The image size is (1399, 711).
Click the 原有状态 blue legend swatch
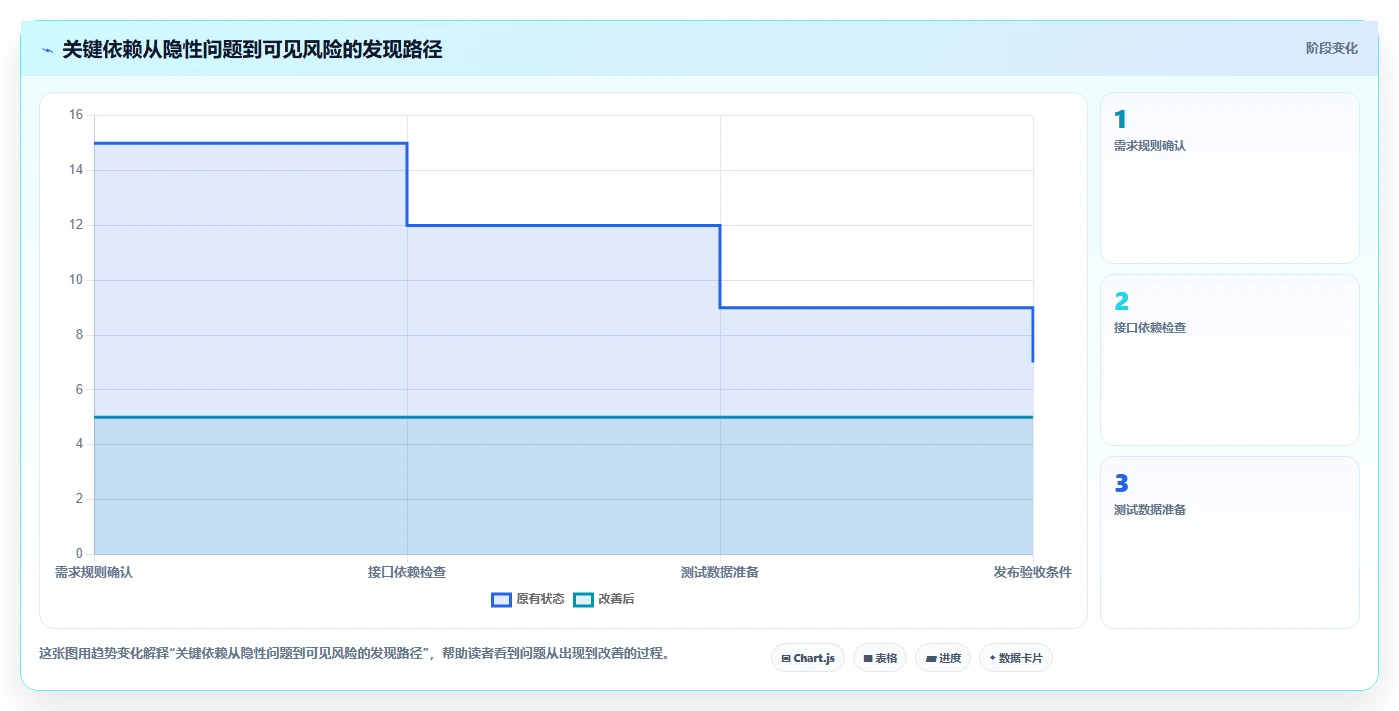[x=501, y=599]
